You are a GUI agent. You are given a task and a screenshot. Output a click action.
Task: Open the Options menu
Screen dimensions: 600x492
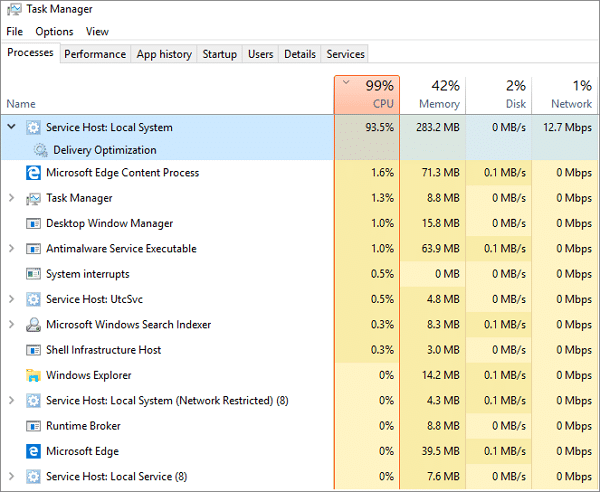[x=54, y=31]
